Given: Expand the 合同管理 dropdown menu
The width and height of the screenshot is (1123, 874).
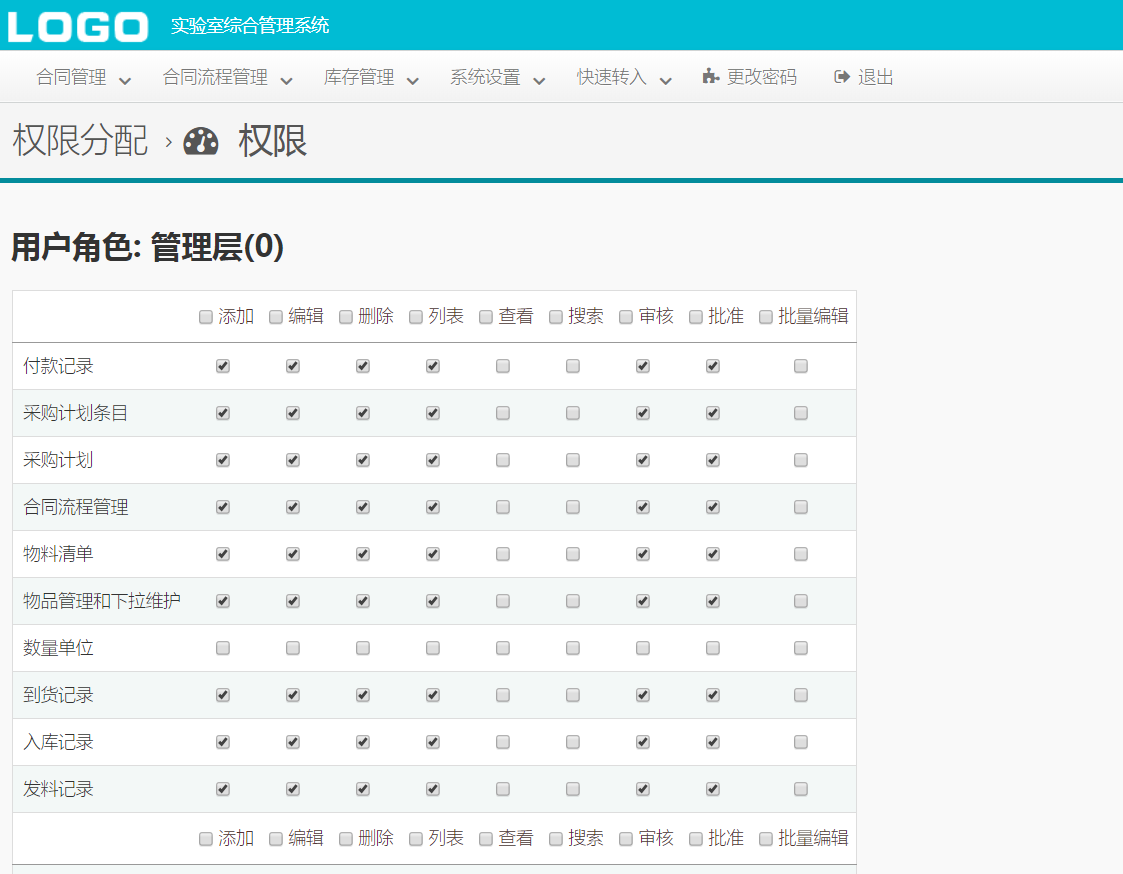Looking at the screenshot, I should pyautogui.click(x=83, y=78).
